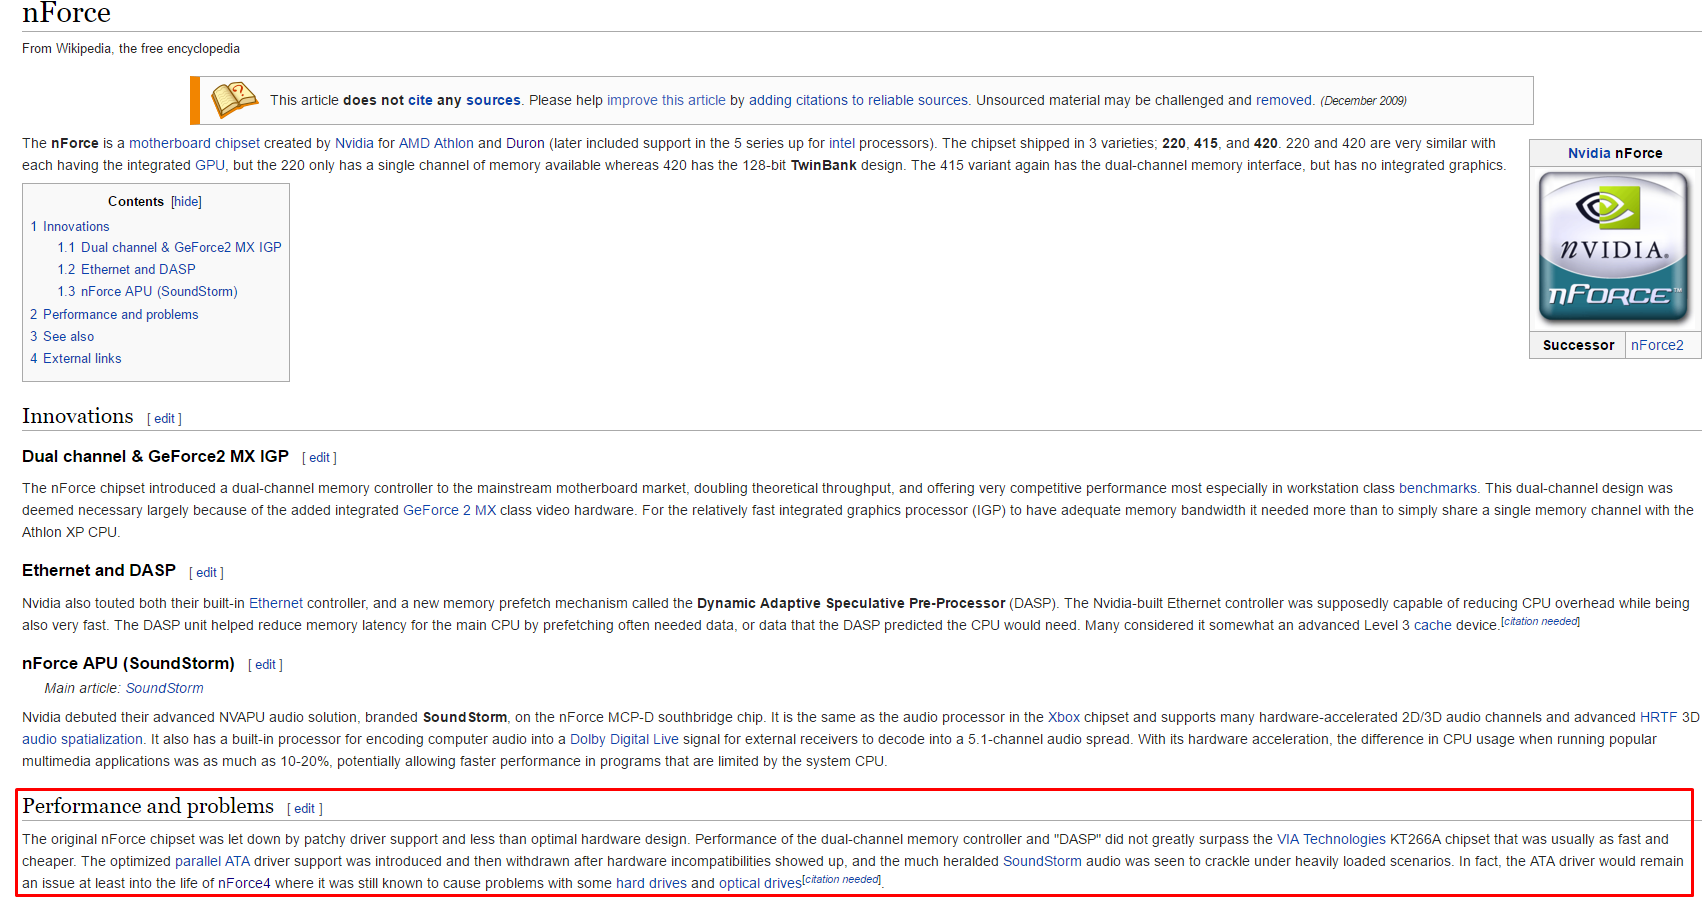Jump to Innovations in Contents

coord(70,227)
